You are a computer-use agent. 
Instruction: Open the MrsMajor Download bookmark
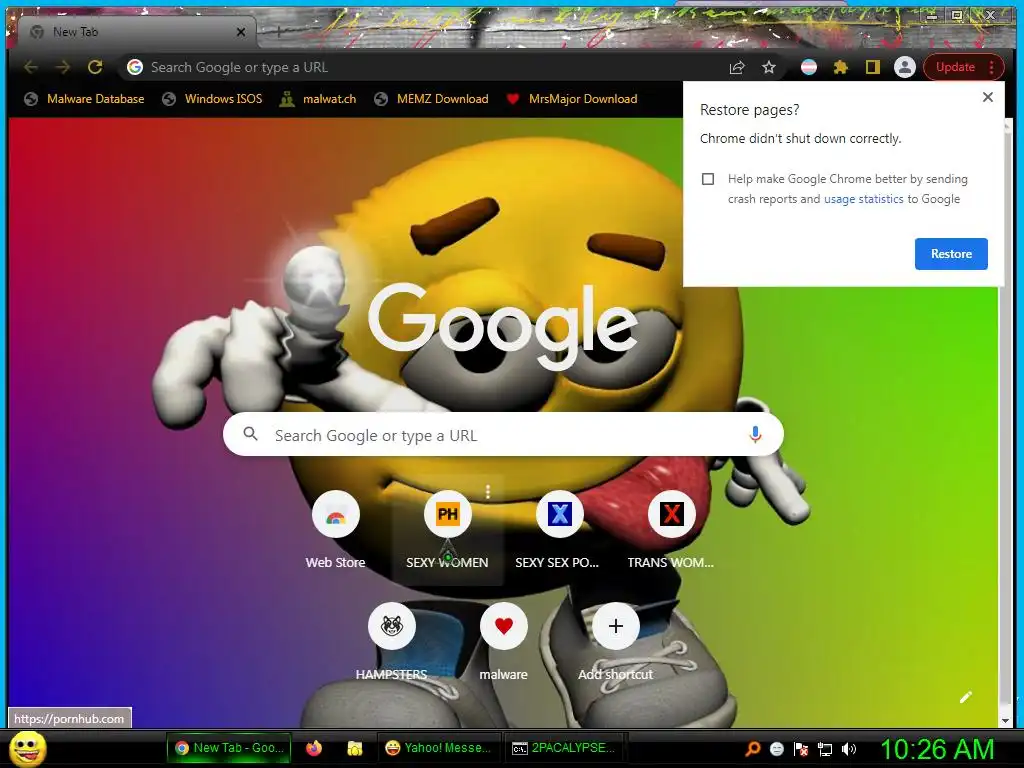click(572, 99)
